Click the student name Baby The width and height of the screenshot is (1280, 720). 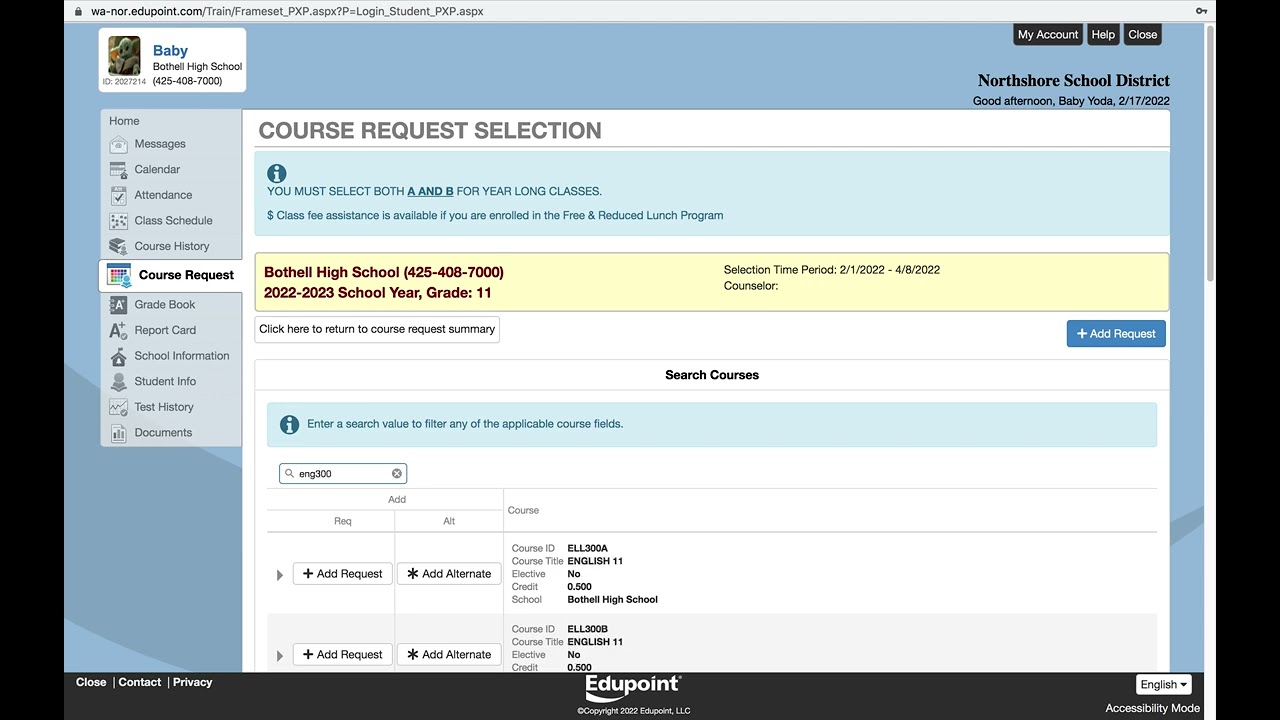pyautogui.click(x=170, y=50)
